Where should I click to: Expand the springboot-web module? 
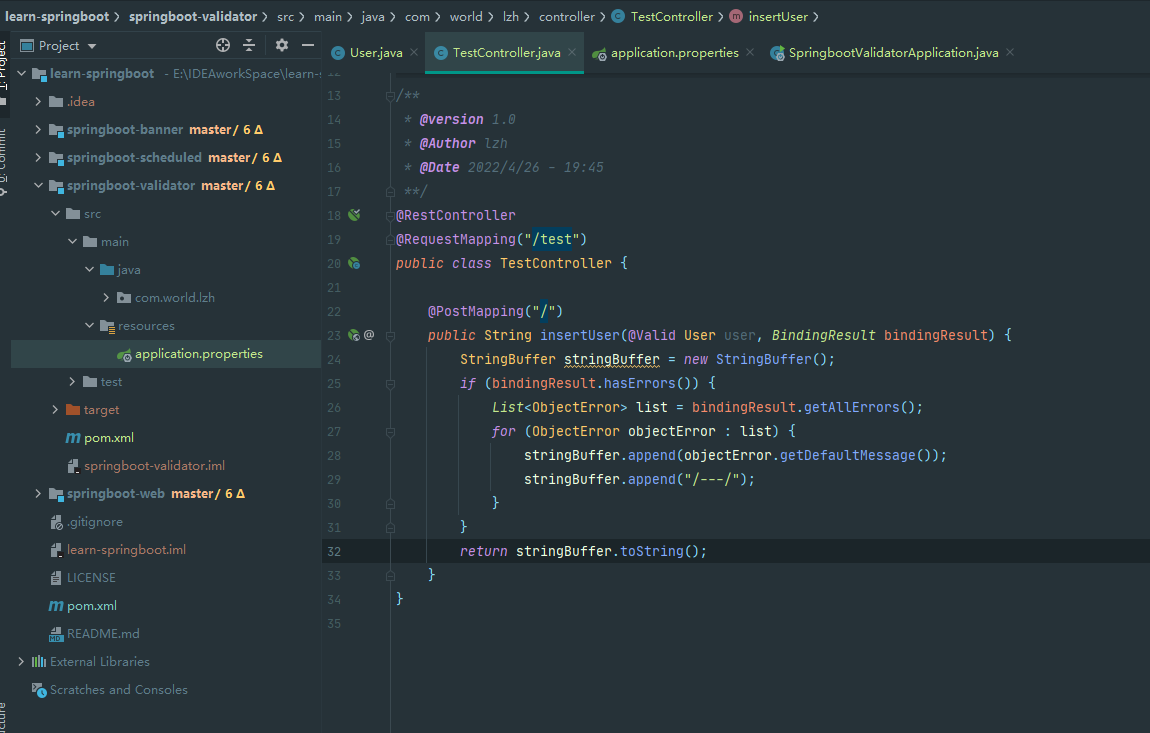point(38,494)
